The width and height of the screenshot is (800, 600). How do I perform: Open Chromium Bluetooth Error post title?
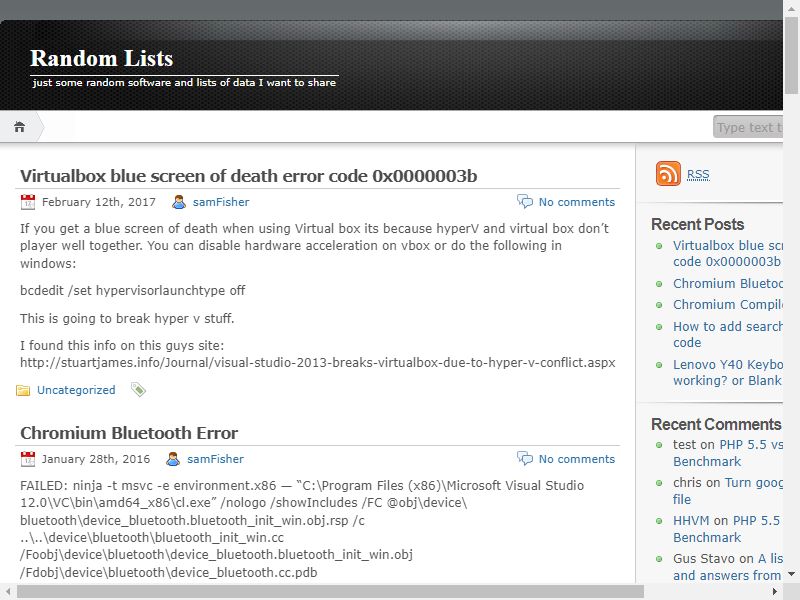129,433
